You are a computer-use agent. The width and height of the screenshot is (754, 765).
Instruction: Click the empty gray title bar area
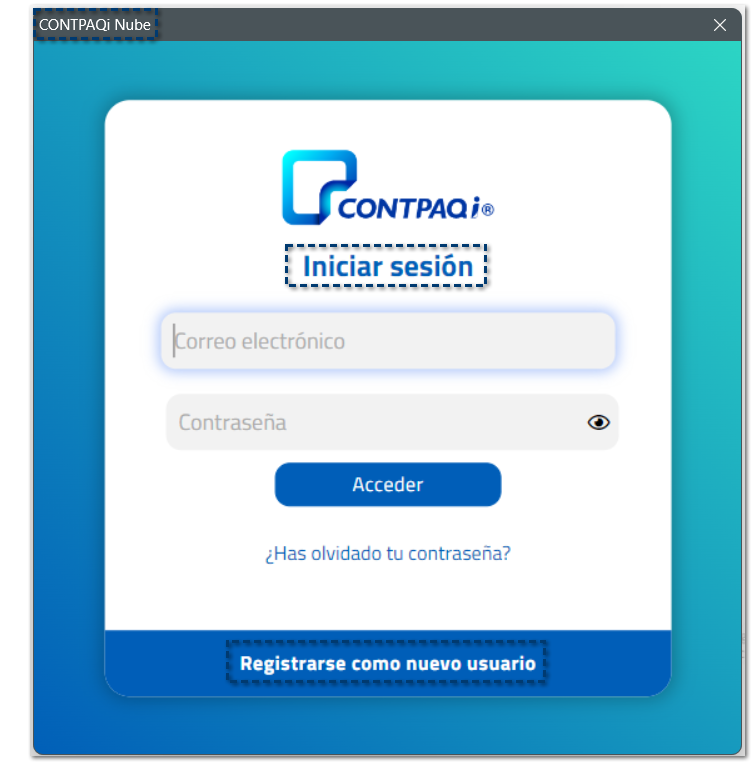point(429,24)
